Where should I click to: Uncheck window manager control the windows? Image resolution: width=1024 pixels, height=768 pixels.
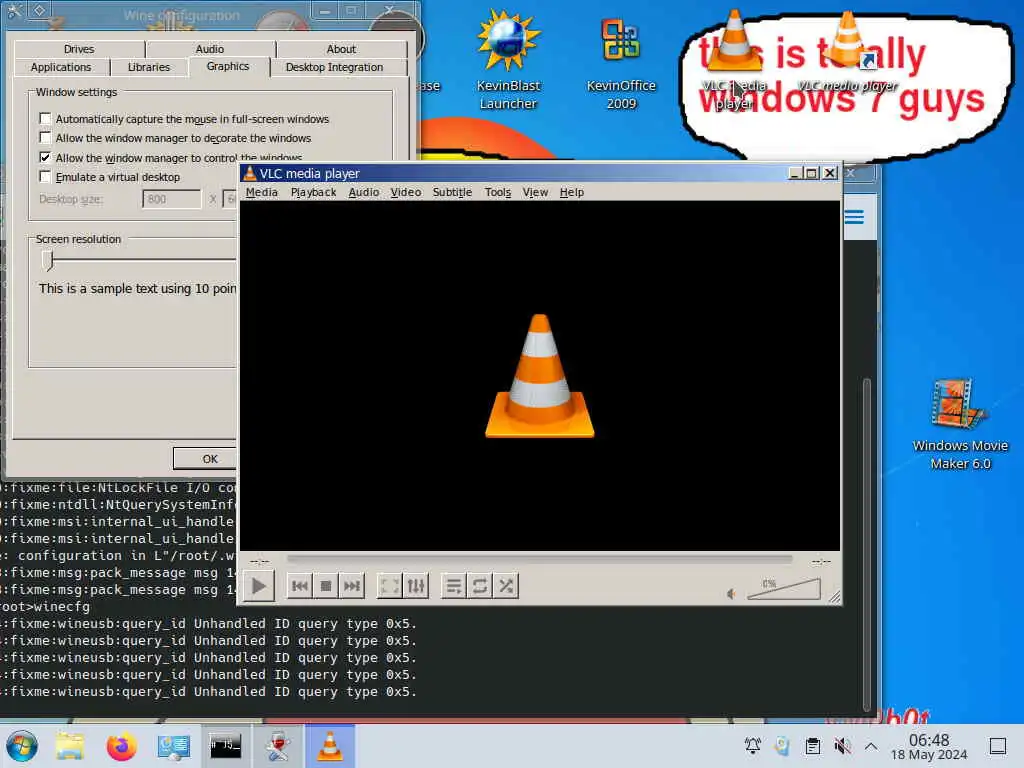pos(45,157)
